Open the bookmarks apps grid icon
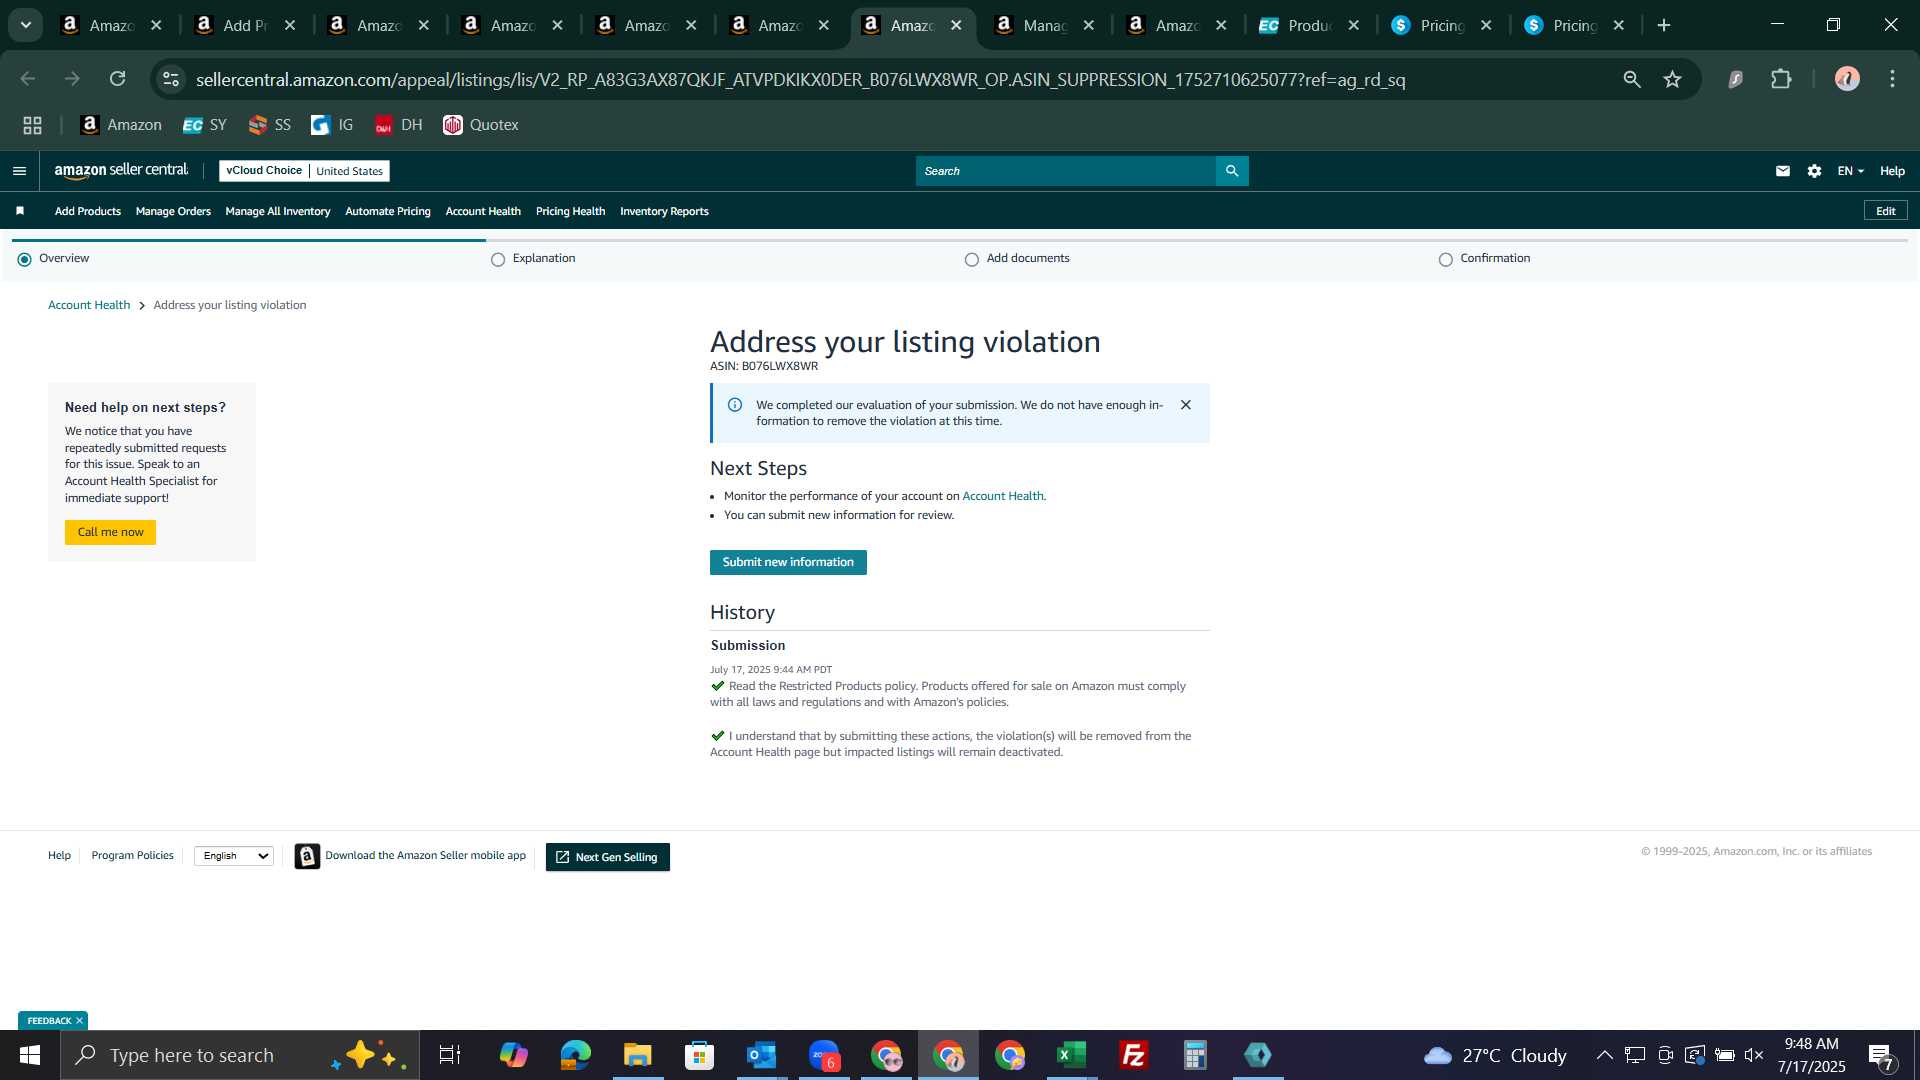The width and height of the screenshot is (1920, 1080). [x=32, y=125]
